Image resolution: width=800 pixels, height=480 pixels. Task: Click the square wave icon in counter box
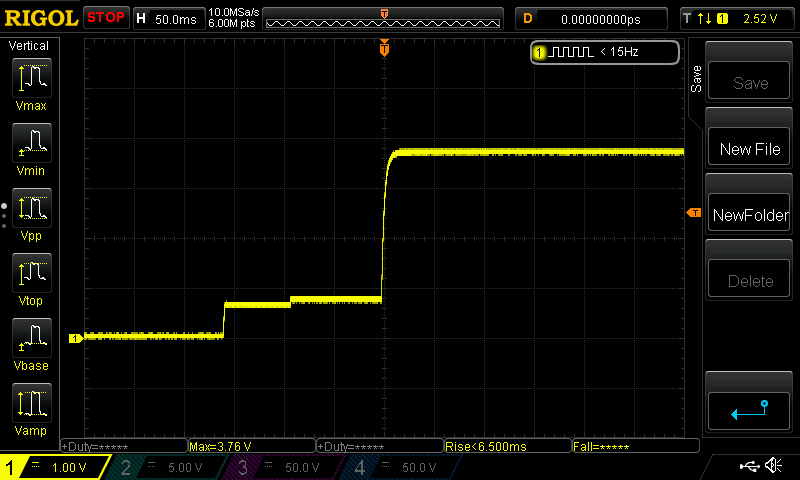click(x=572, y=52)
